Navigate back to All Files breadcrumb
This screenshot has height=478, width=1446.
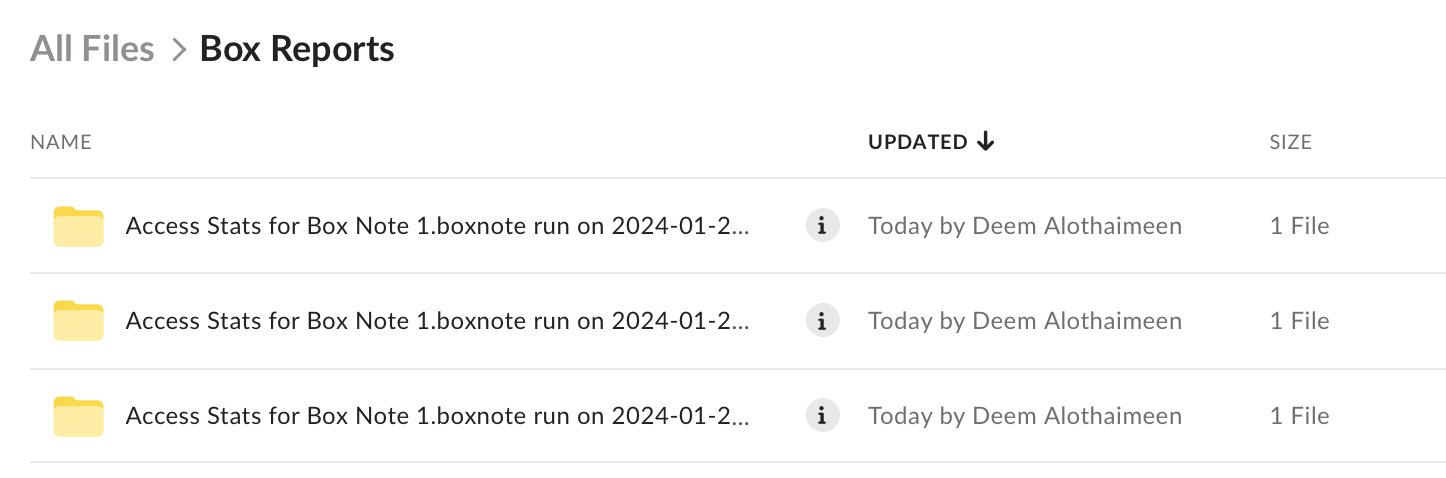point(92,48)
